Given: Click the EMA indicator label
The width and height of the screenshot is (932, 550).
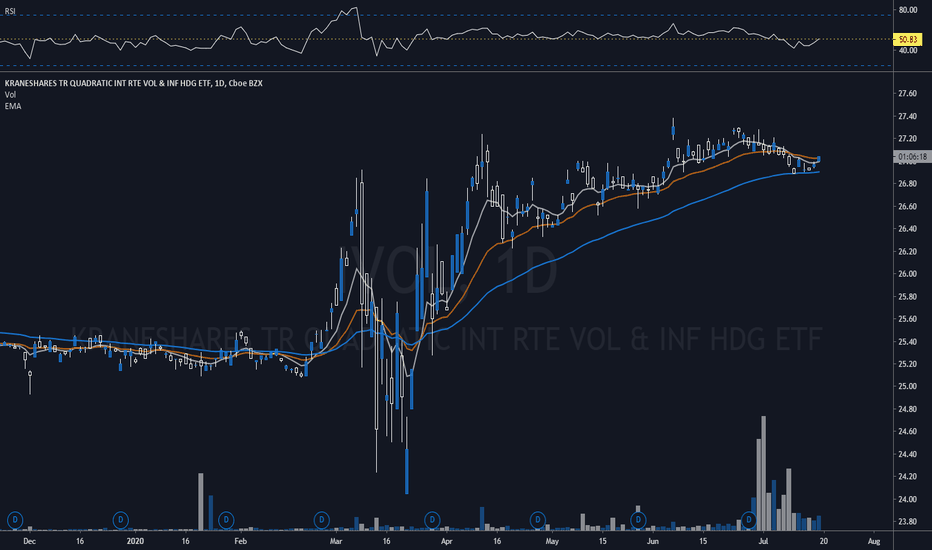Looking at the screenshot, I should coord(12,106).
